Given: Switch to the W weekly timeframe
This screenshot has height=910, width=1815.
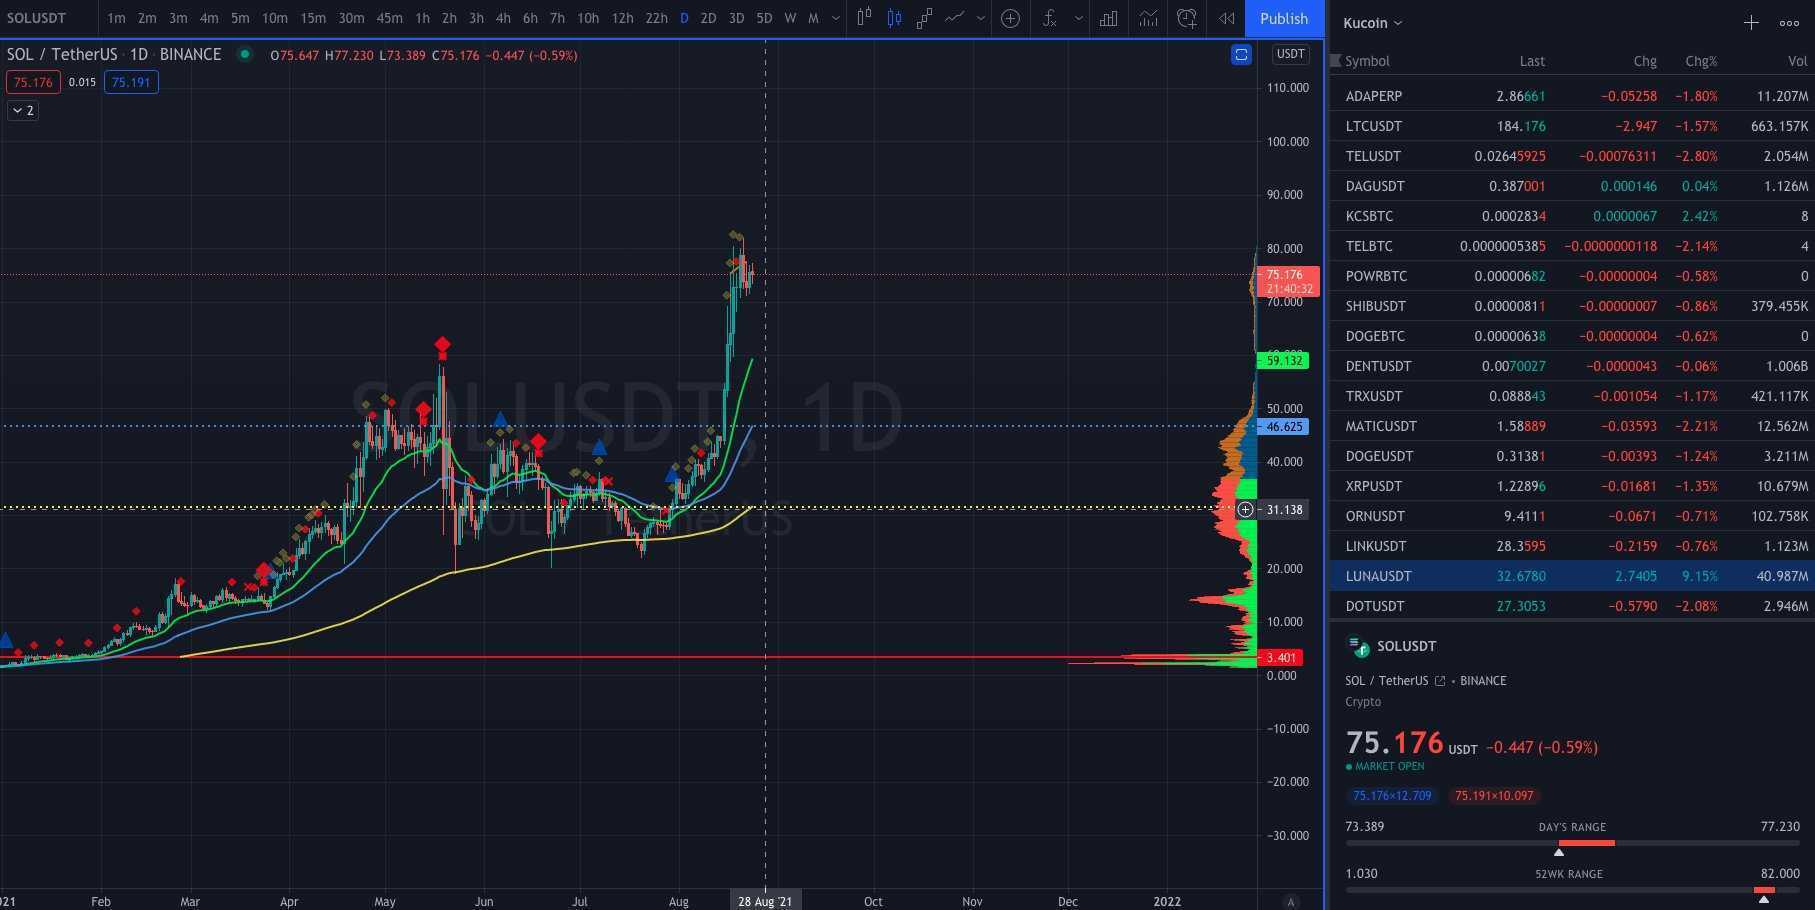Looking at the screenshot, I should click(790, 18).
